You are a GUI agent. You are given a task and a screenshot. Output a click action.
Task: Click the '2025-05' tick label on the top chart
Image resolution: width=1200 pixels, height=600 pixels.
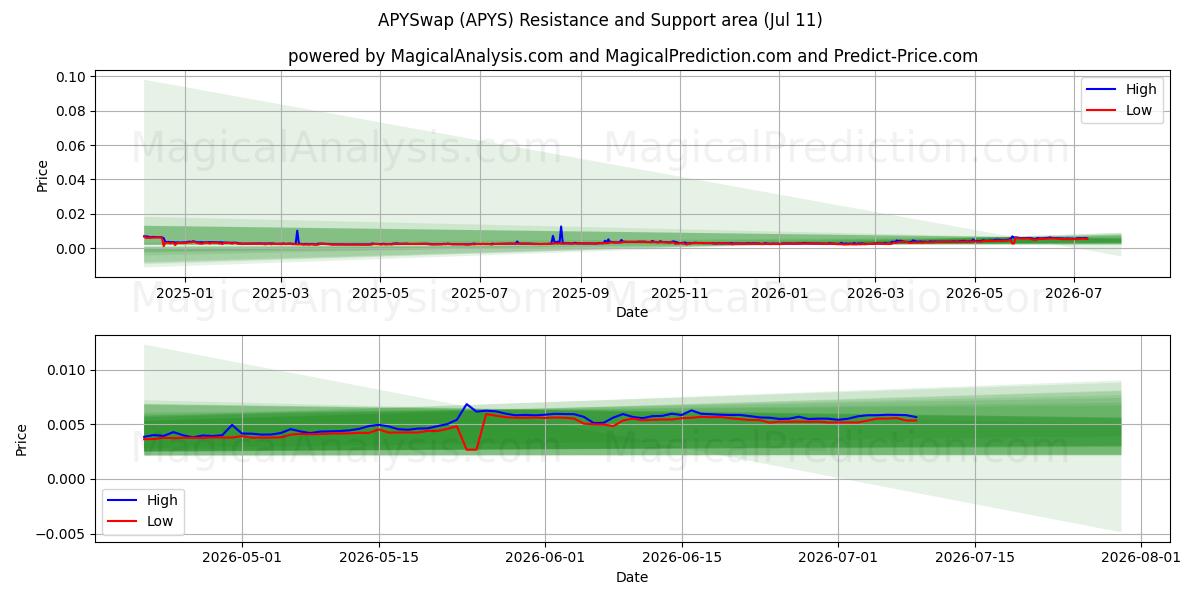click(380, 293)
